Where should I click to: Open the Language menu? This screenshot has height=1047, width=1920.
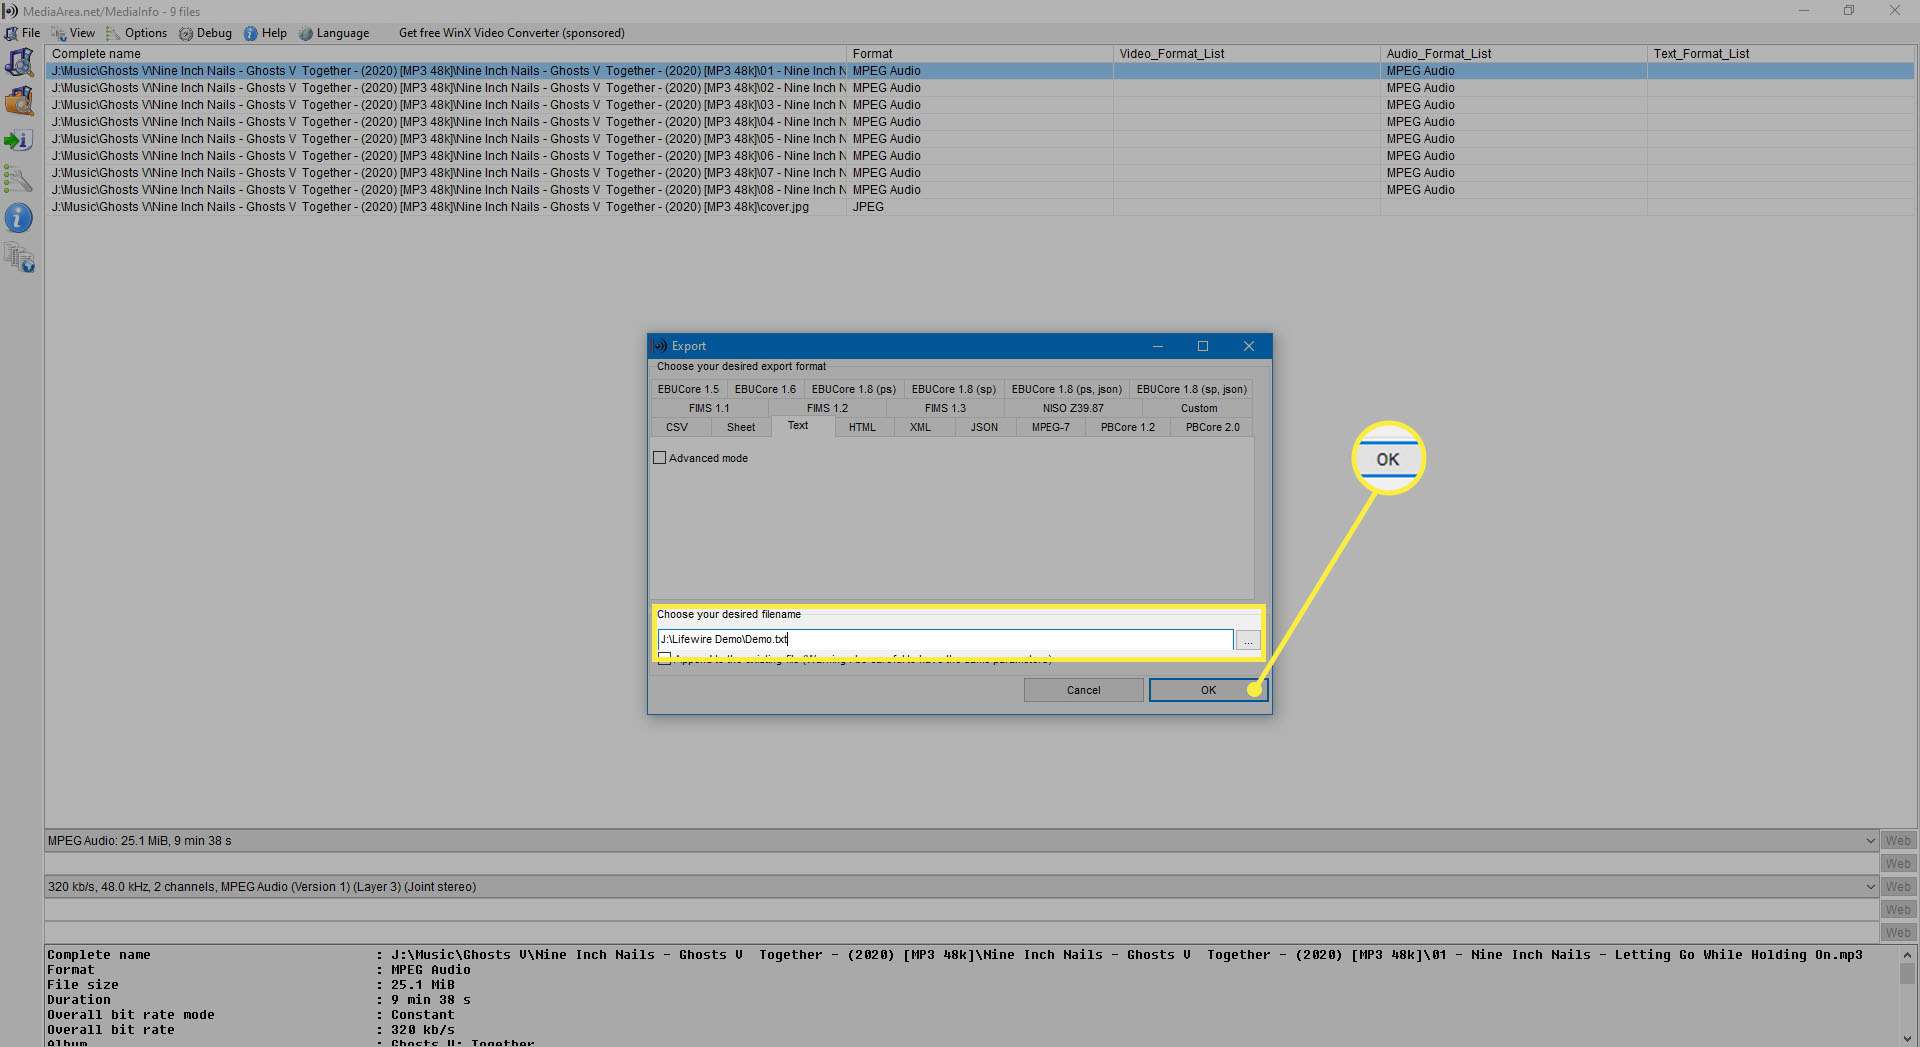point(334,33)
